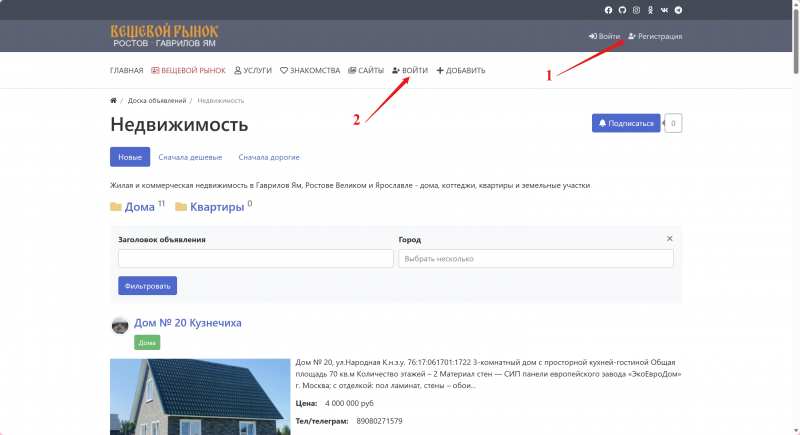Screen dimensions: 800x435
Task: Click the home icon in breadcrumbs
Action: coord(113,101)
